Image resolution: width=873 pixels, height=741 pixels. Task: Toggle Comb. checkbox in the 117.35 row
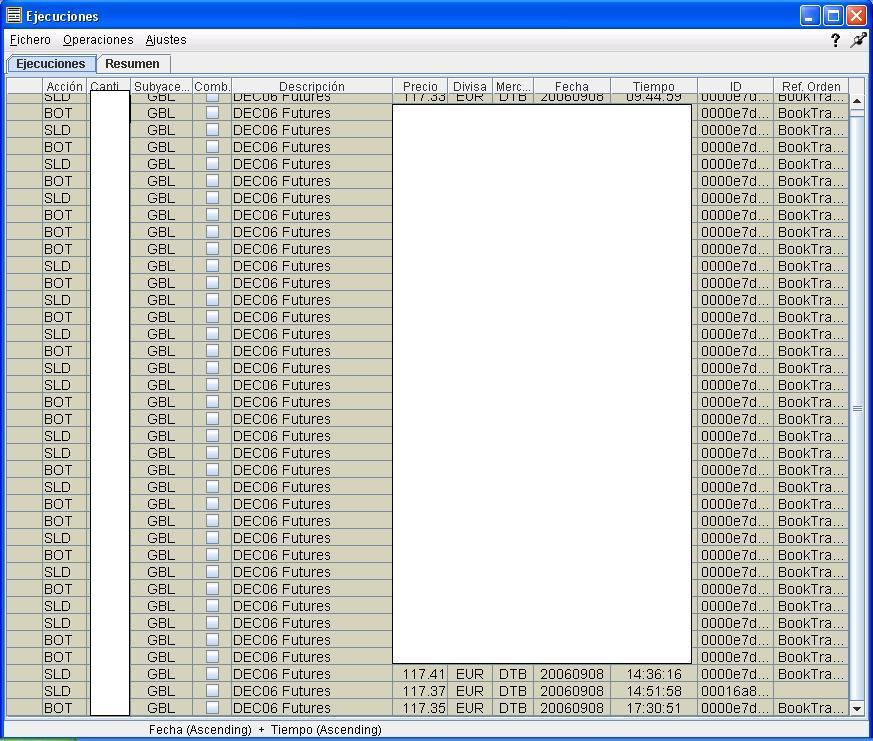point(212,708)
